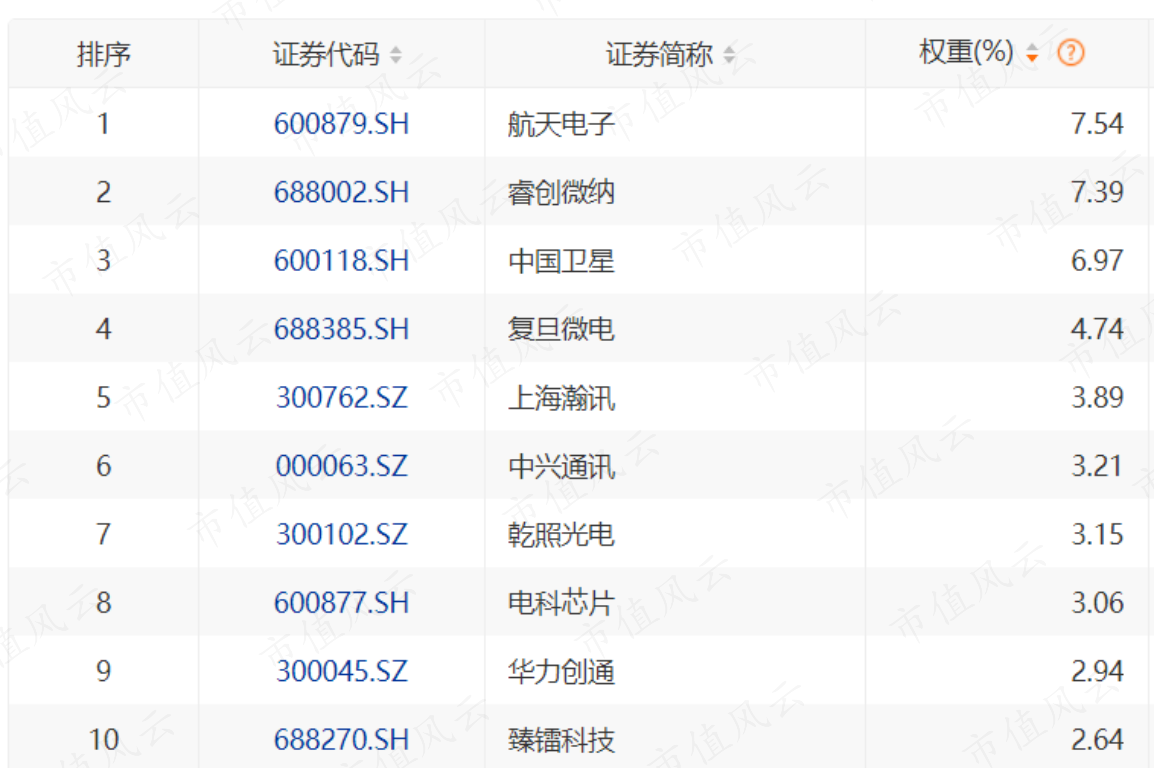Click the weight value 6.97
The width and height of the screenshot is (1154, 768).
click(x=1097, y=260)
